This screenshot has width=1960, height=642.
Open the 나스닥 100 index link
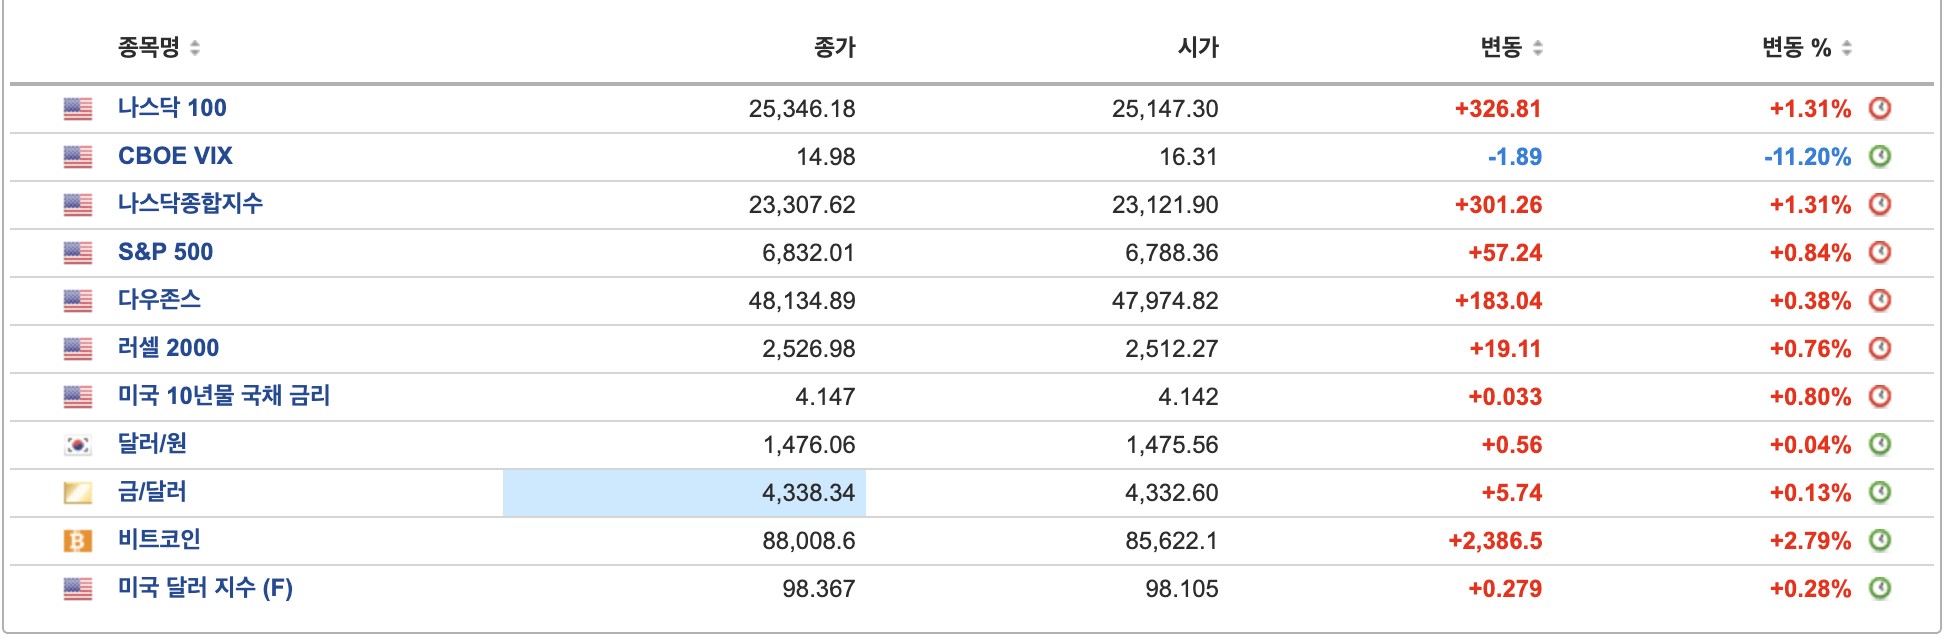coord(172,108)
